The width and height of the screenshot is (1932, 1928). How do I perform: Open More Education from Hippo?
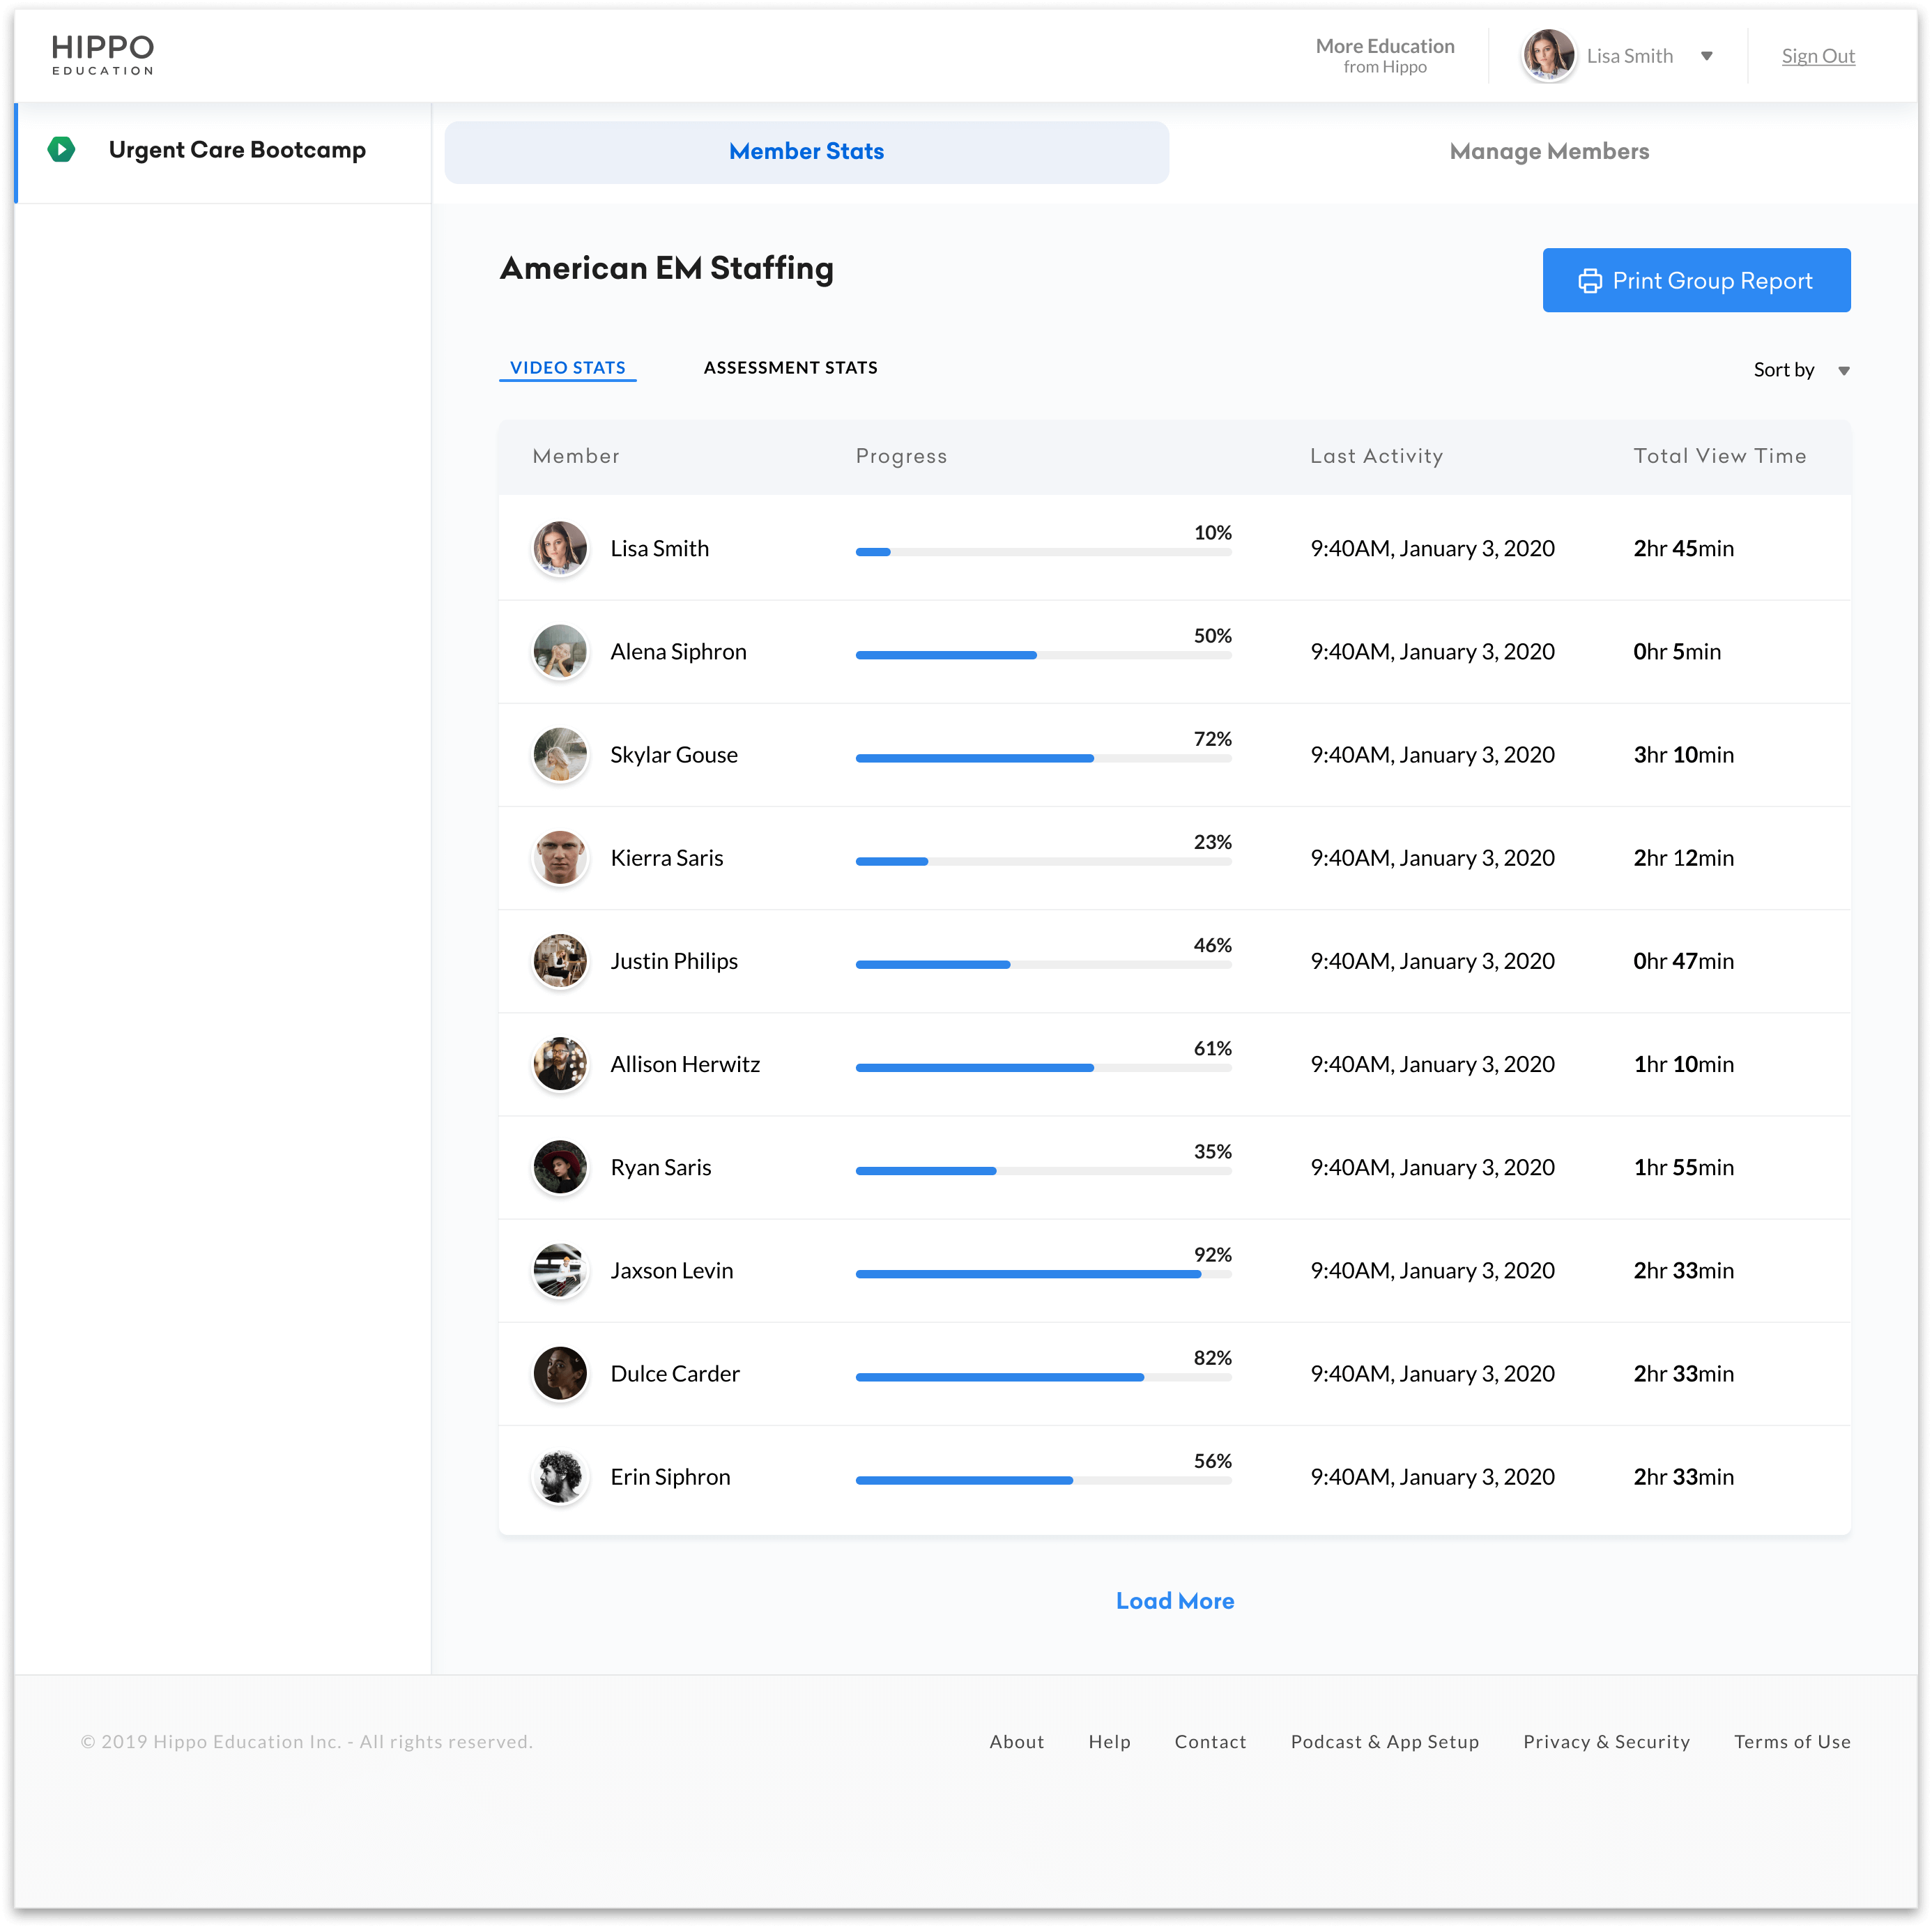pos(1384,56)
